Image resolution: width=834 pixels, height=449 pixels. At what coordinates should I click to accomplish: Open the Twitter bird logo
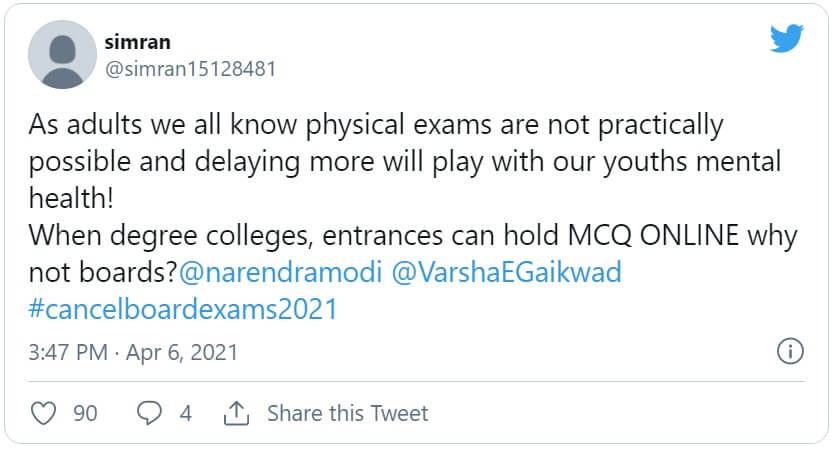(787, 39)
